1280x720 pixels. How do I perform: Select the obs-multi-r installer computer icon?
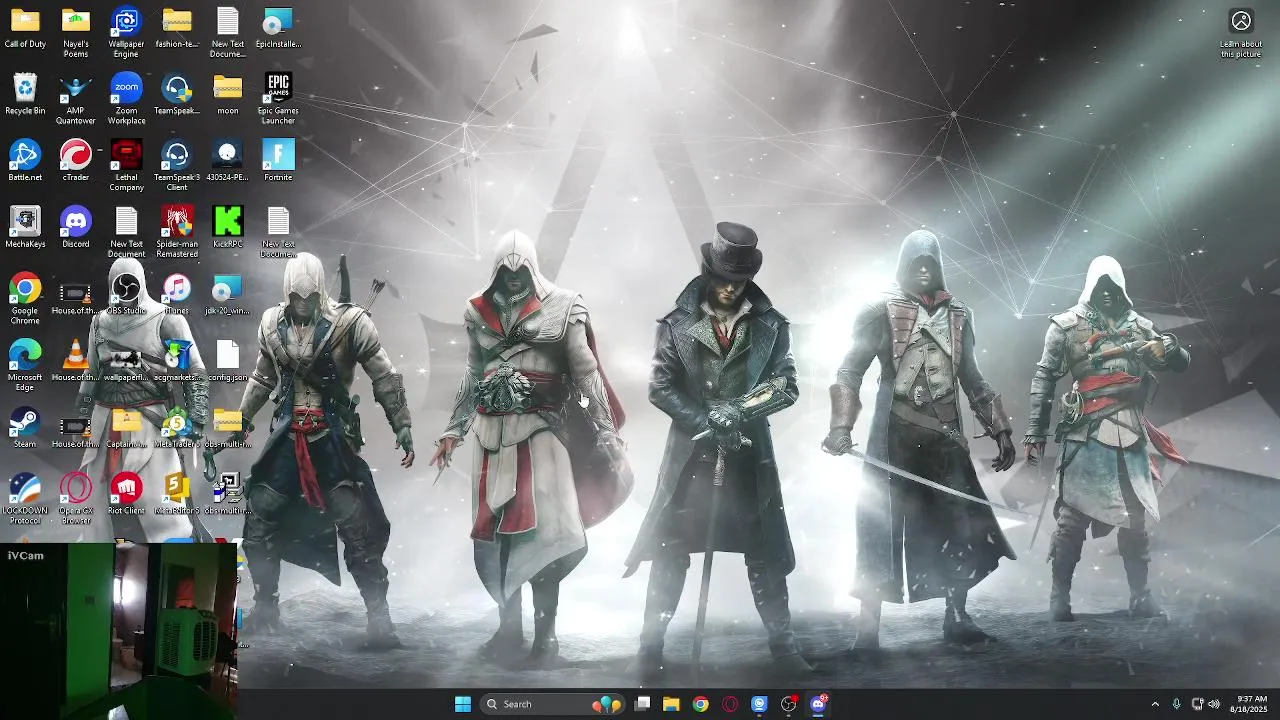[x=228, y=494]
